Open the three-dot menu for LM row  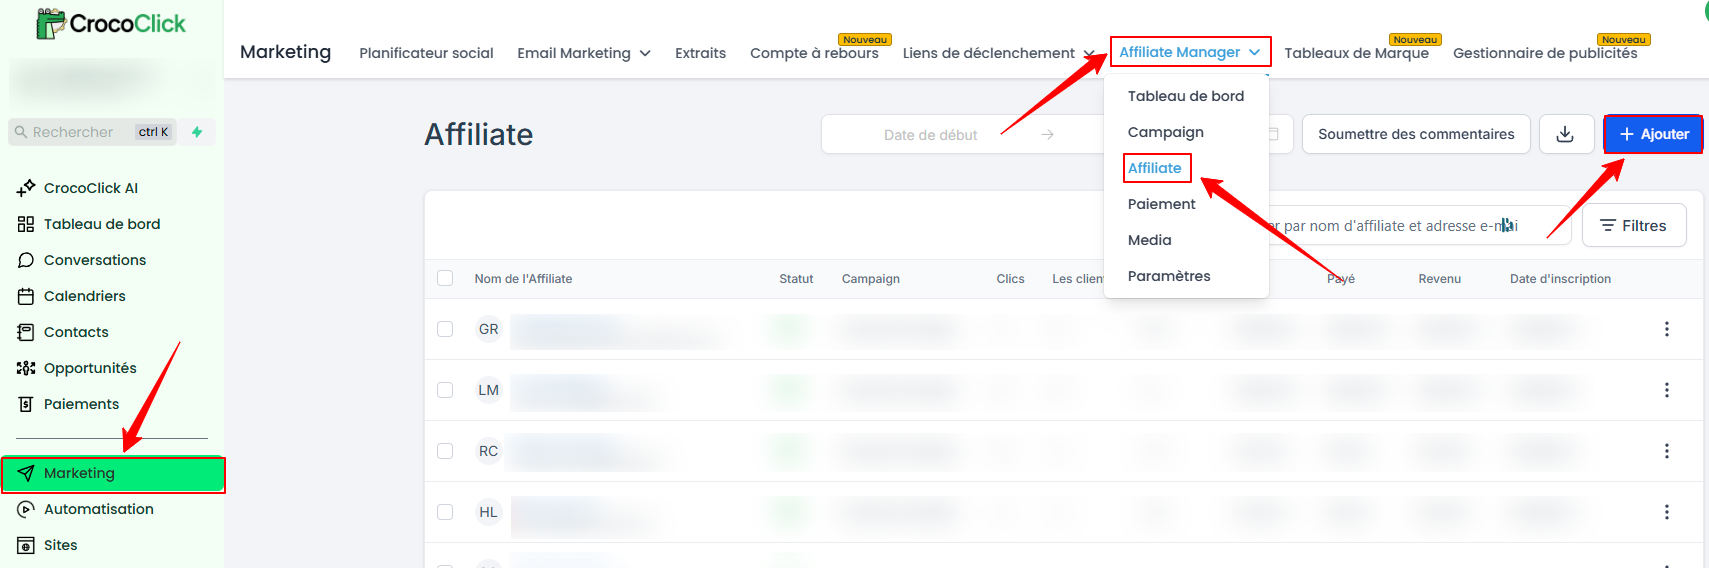[x=1666, y=390]
